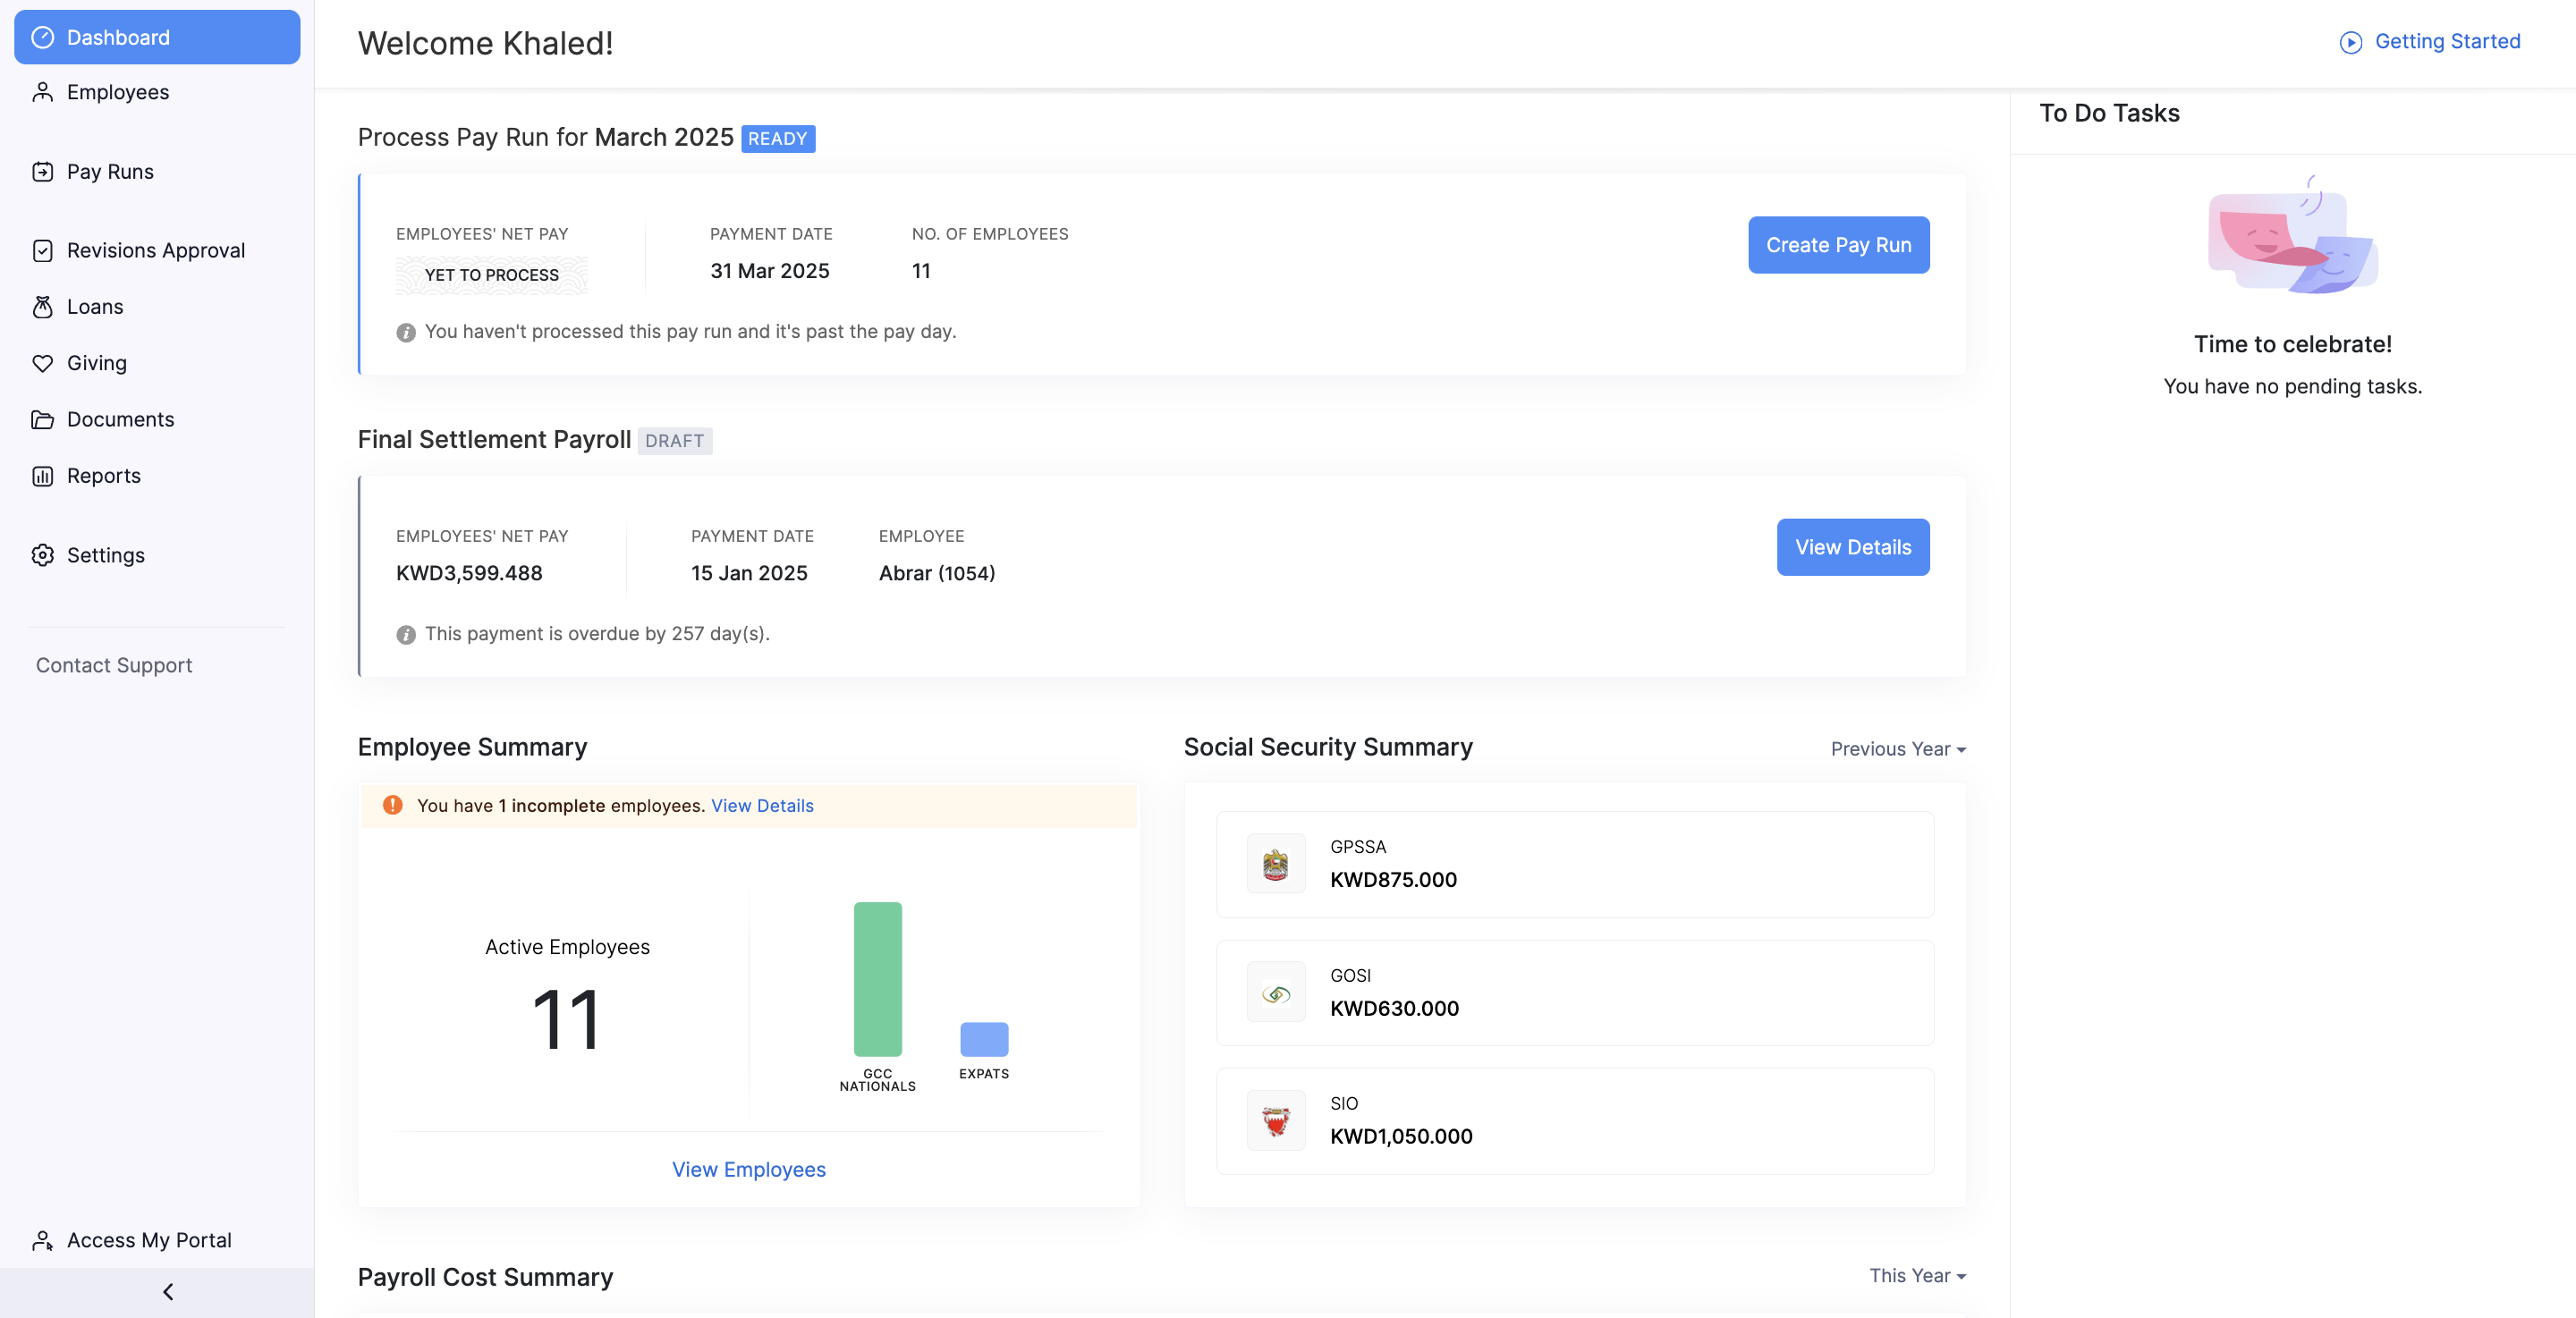Follow the View Employees link

(x=748, y=1169)
